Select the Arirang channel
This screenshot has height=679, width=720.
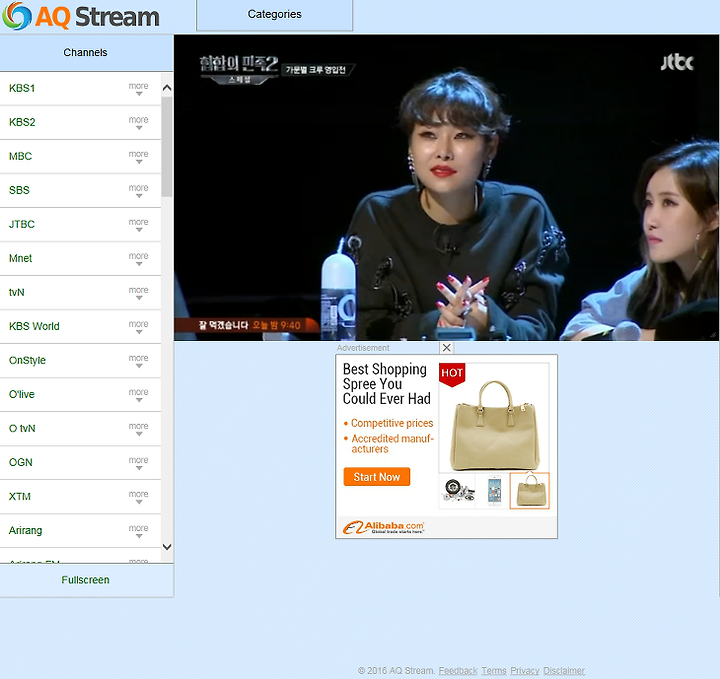pos(26,530)
